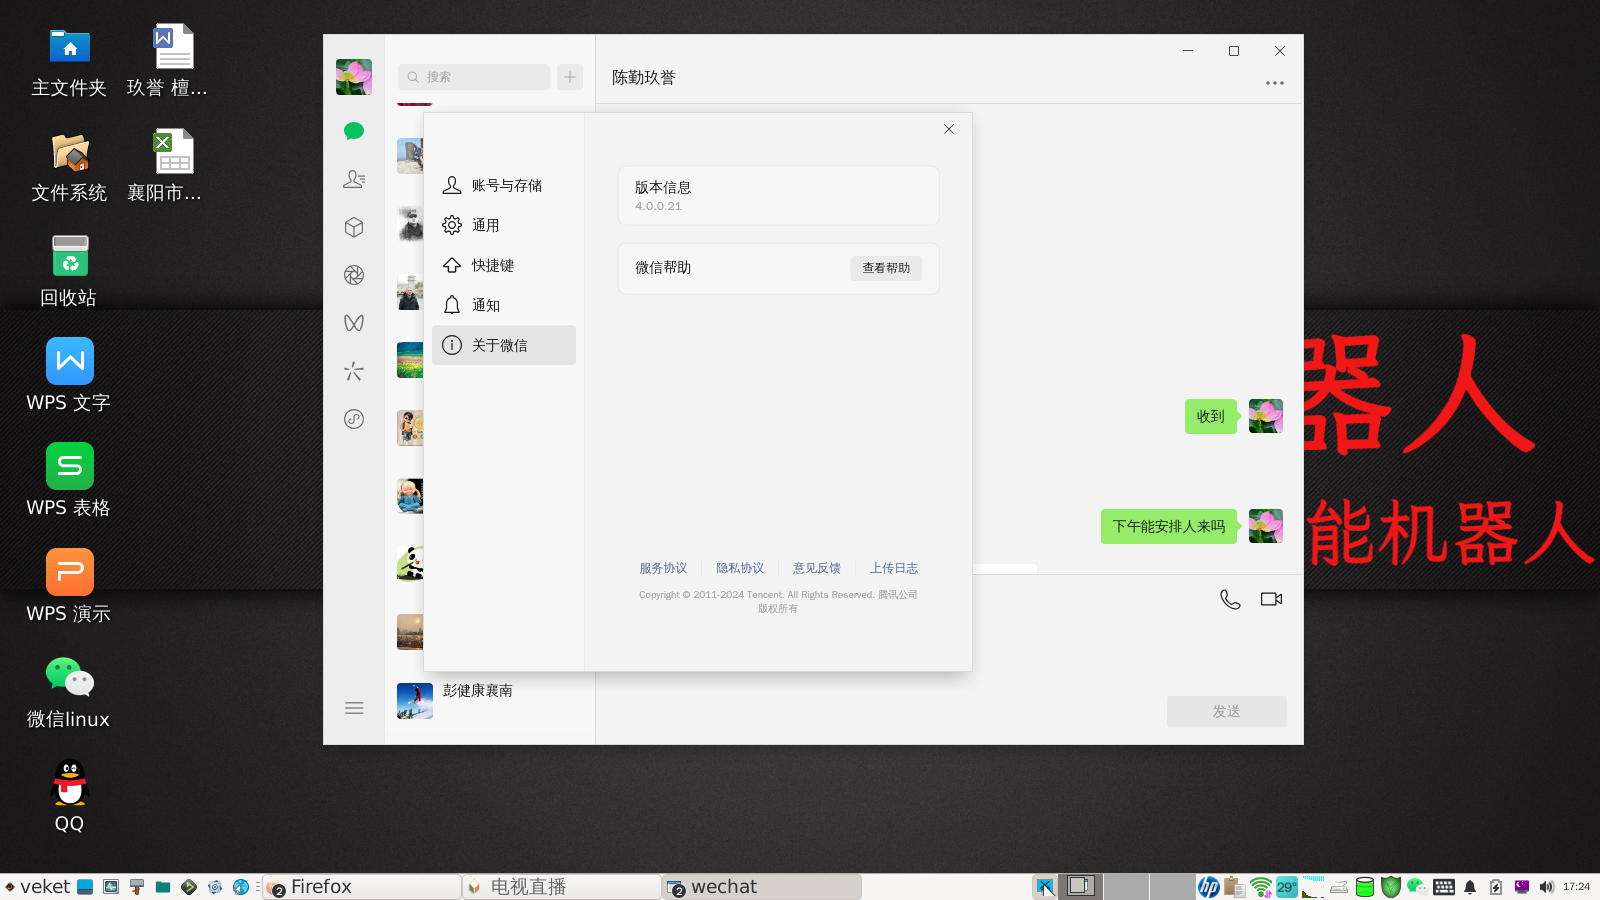Open chat options three-dot menu

pyautogui.click(x=1275, y=83)
